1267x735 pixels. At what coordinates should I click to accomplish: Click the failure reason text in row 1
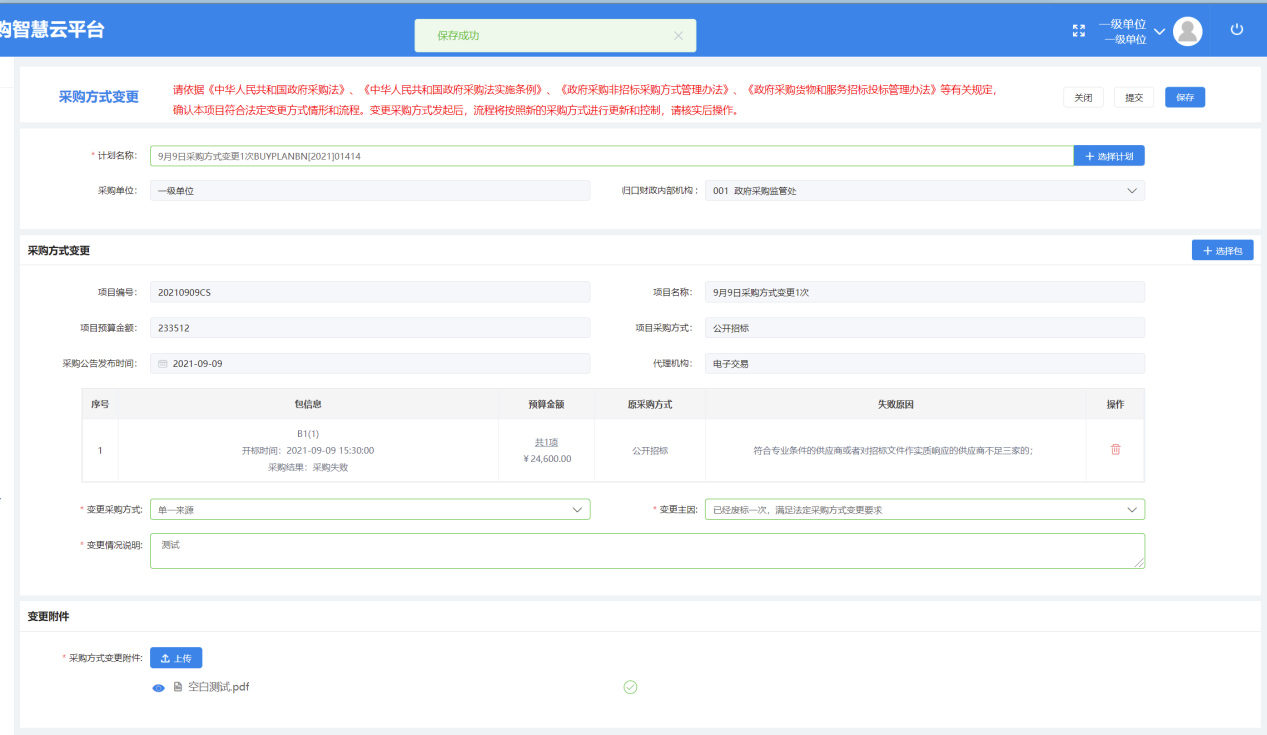coord(893,451)
